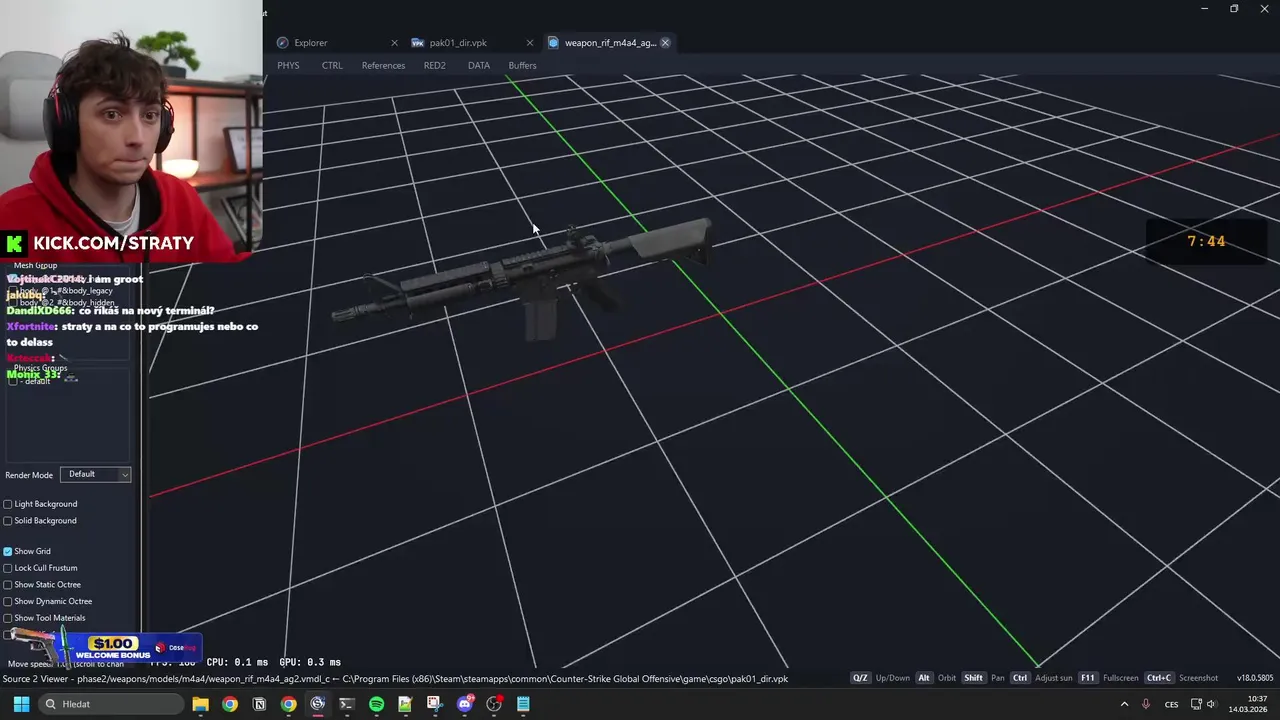Image resolution: width=1280 pixels, height=720 pixels.
Task: Click the Alt Orbit shortcut hint
Action: tap(936, 678)
